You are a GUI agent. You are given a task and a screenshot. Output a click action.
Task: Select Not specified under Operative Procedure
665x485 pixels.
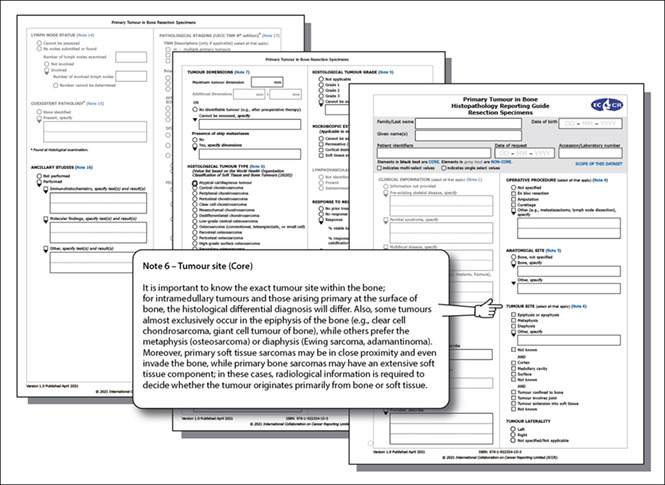point(513,187)
